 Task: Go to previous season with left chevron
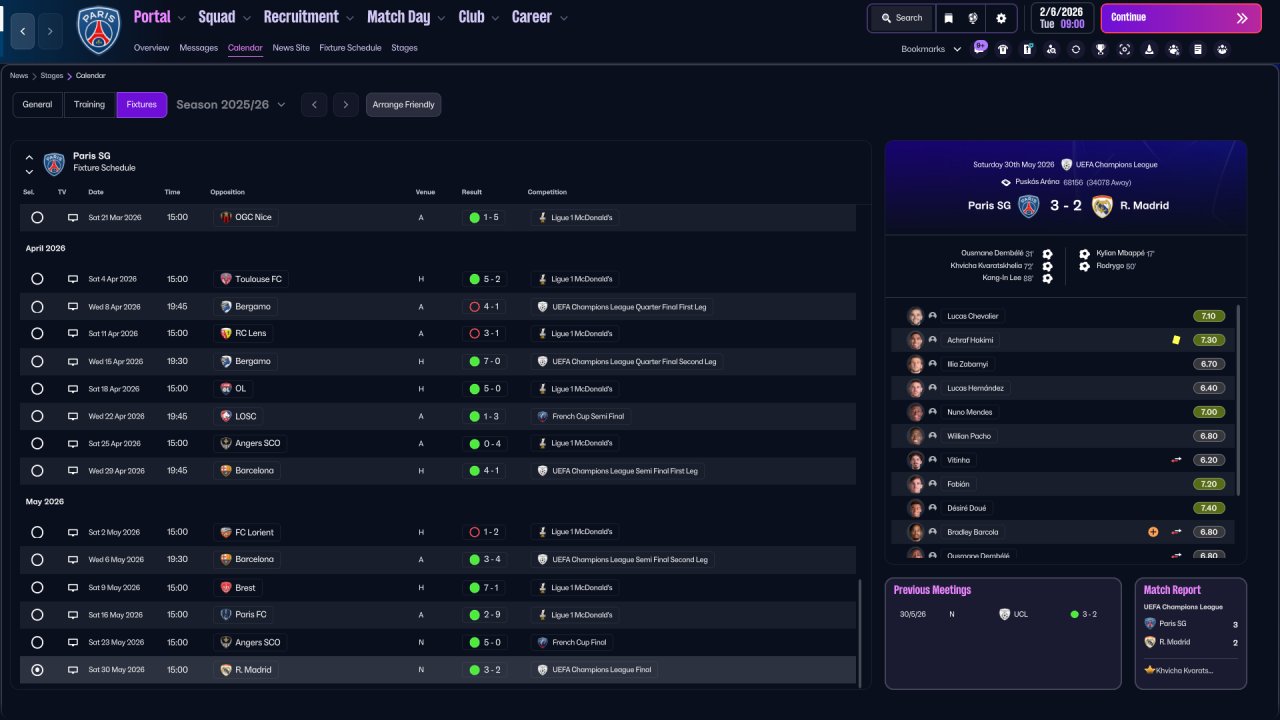(314, 105)
